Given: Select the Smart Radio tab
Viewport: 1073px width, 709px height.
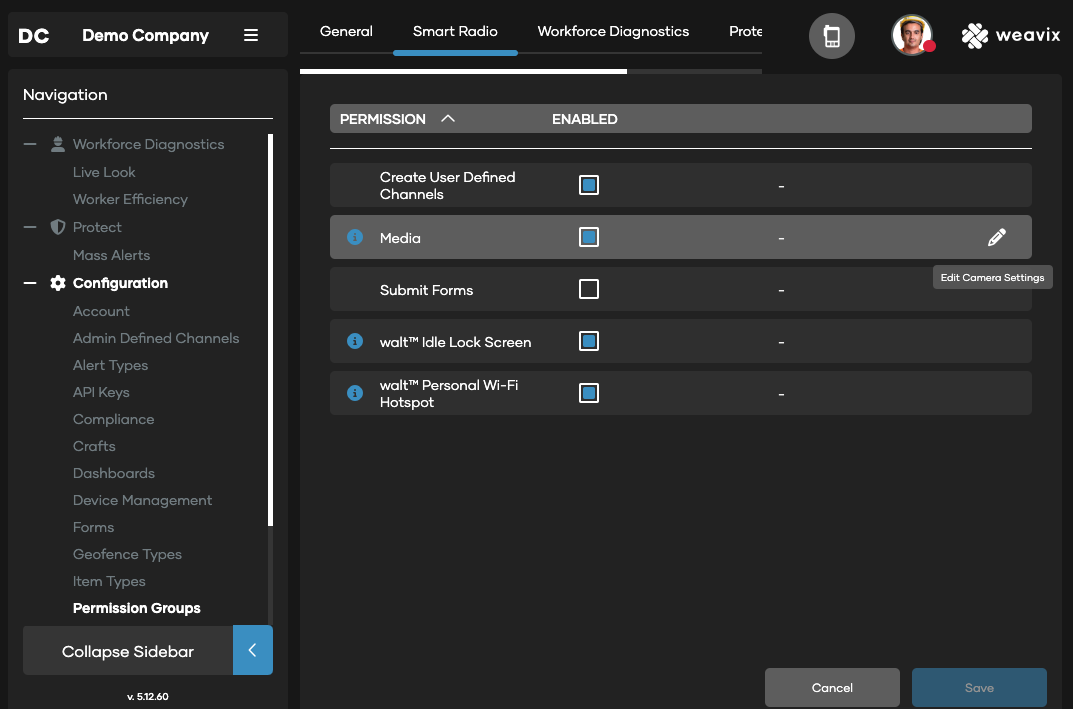Looking at the screenshot, I should tap(455, 31).
